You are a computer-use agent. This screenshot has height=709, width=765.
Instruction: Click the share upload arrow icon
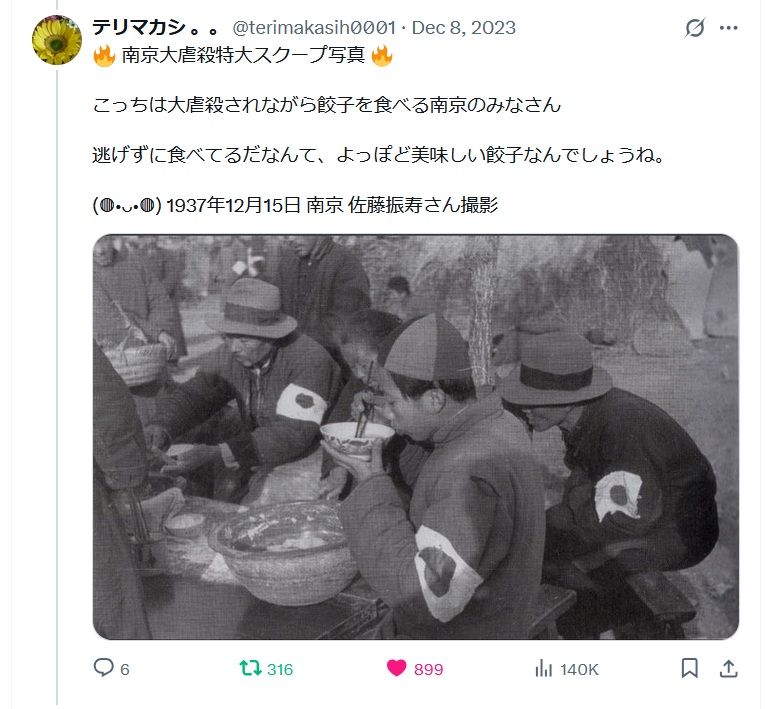pos(728,668)
